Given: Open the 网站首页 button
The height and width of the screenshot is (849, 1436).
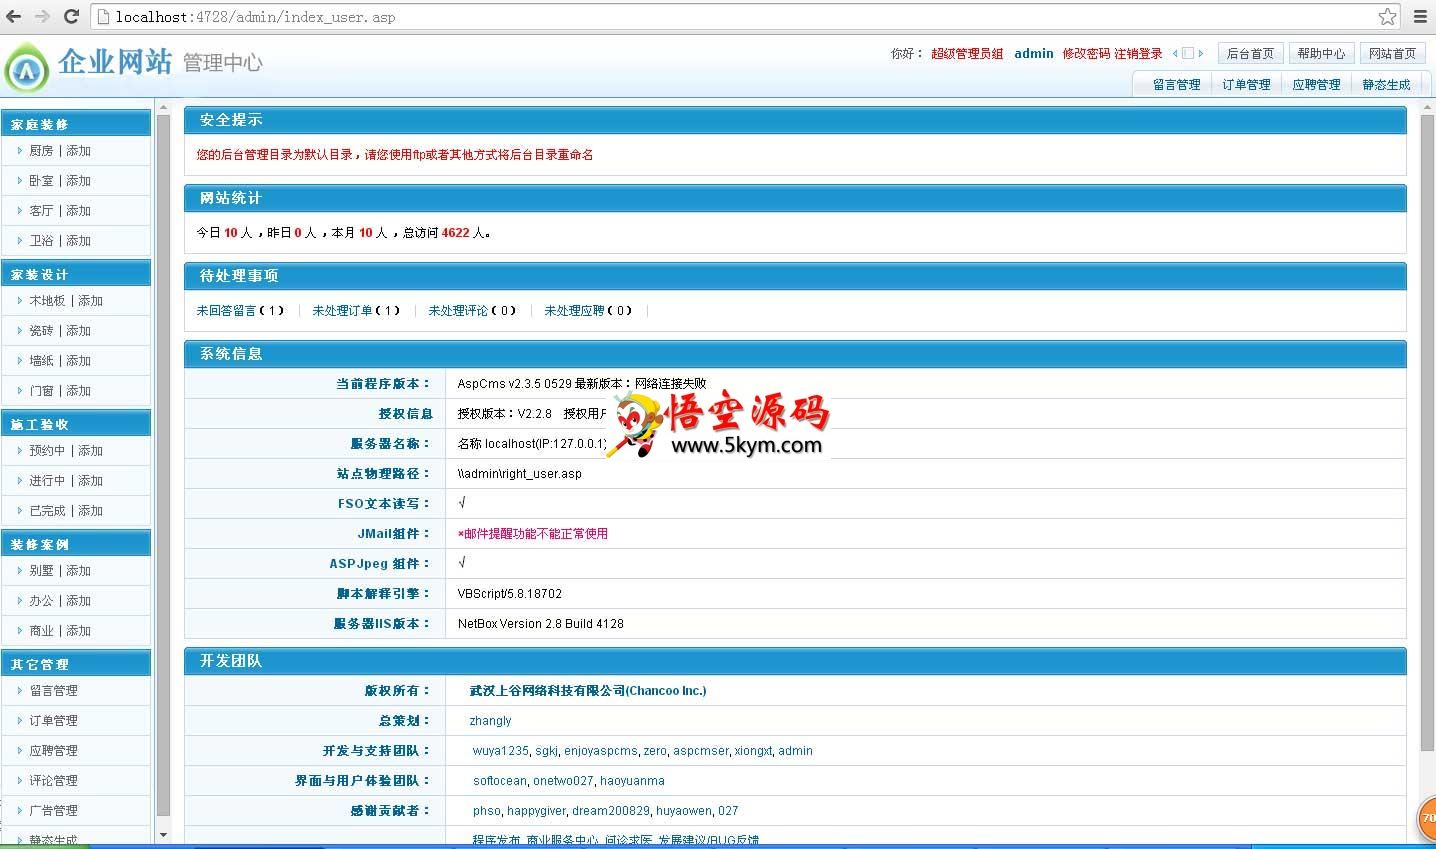Looking at the screenshot, I should point(1392,54).
